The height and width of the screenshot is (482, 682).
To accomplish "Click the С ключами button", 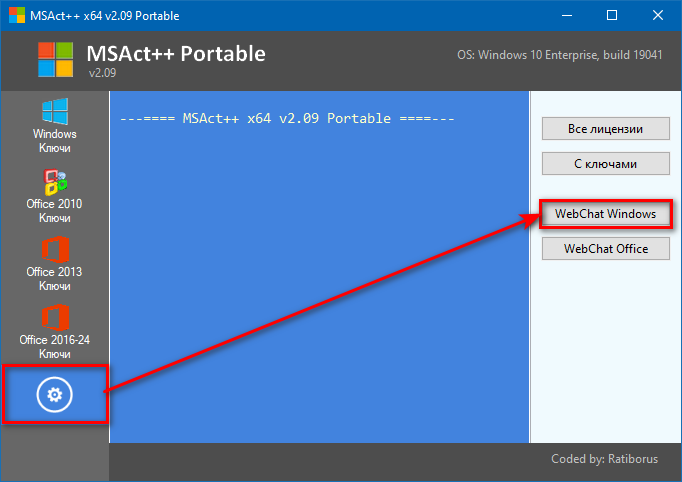I will click(605, 164).
